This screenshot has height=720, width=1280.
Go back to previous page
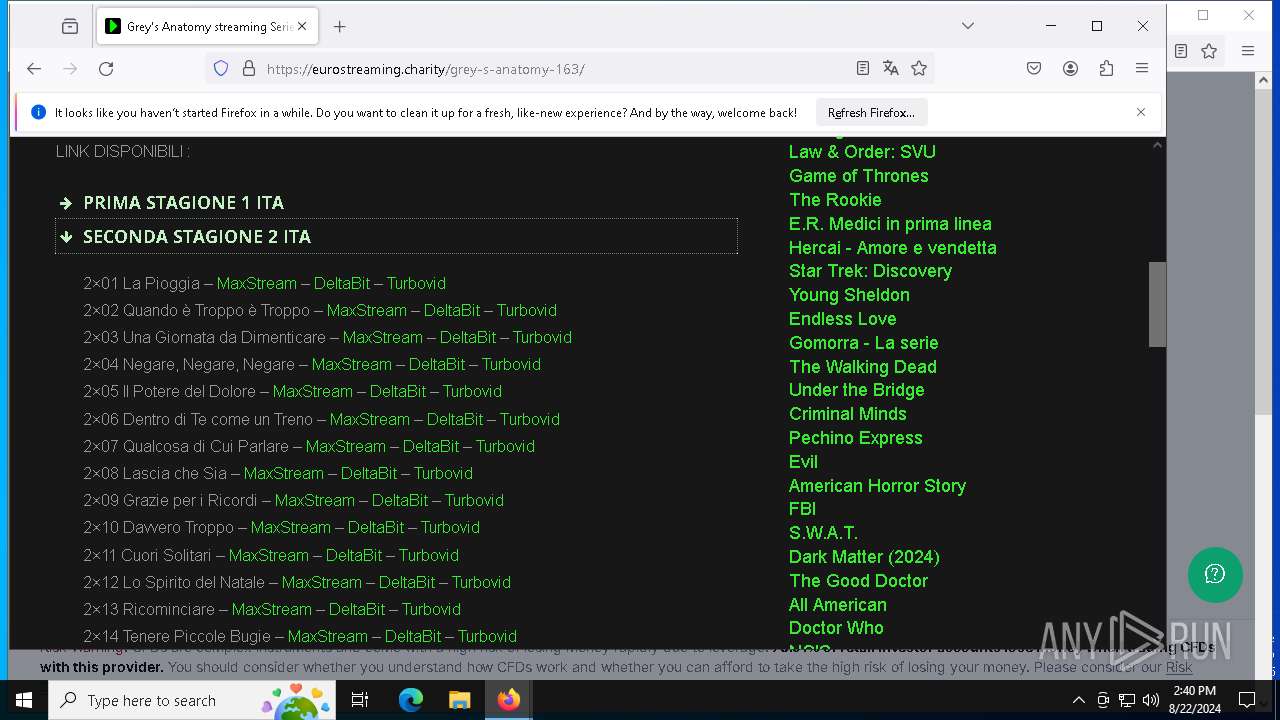tap(34, 69)
